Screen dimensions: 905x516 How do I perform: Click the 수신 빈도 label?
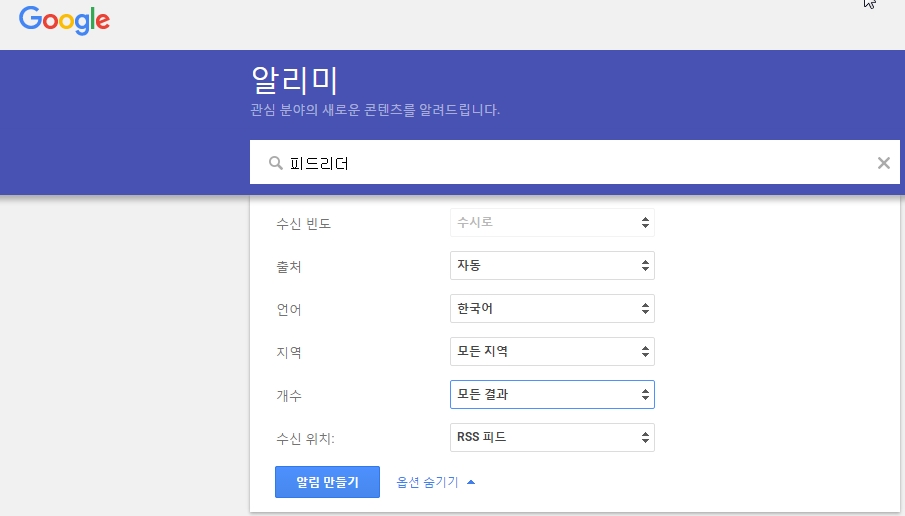pos(304,224)
